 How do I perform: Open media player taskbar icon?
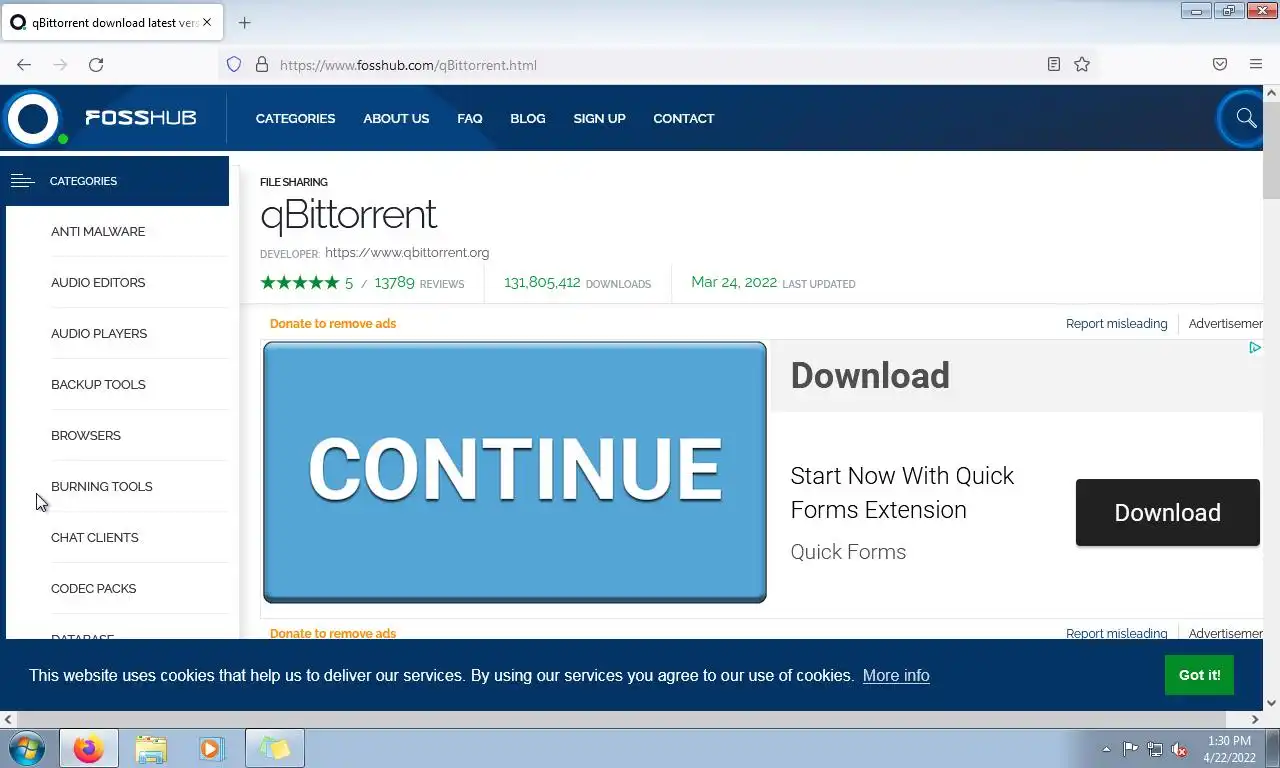[x=211, y=749]
